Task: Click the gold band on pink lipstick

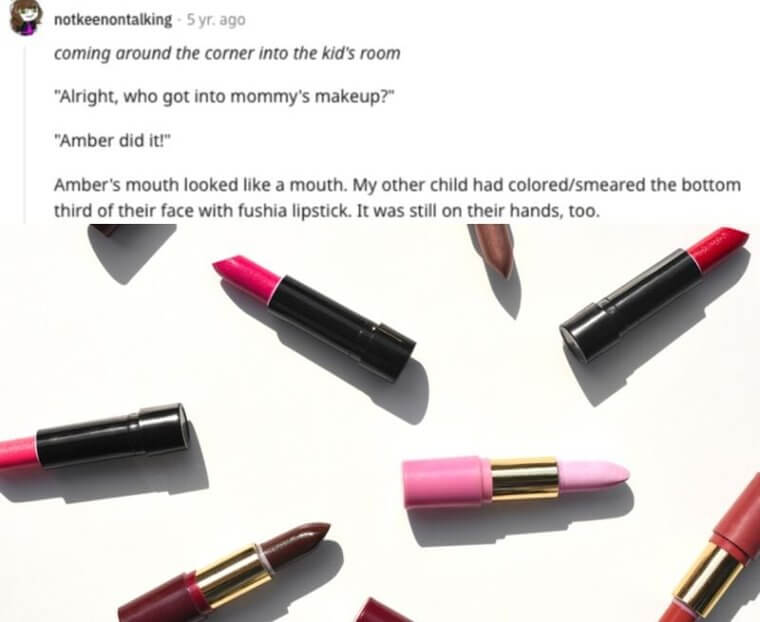Action: click(526, 478)
